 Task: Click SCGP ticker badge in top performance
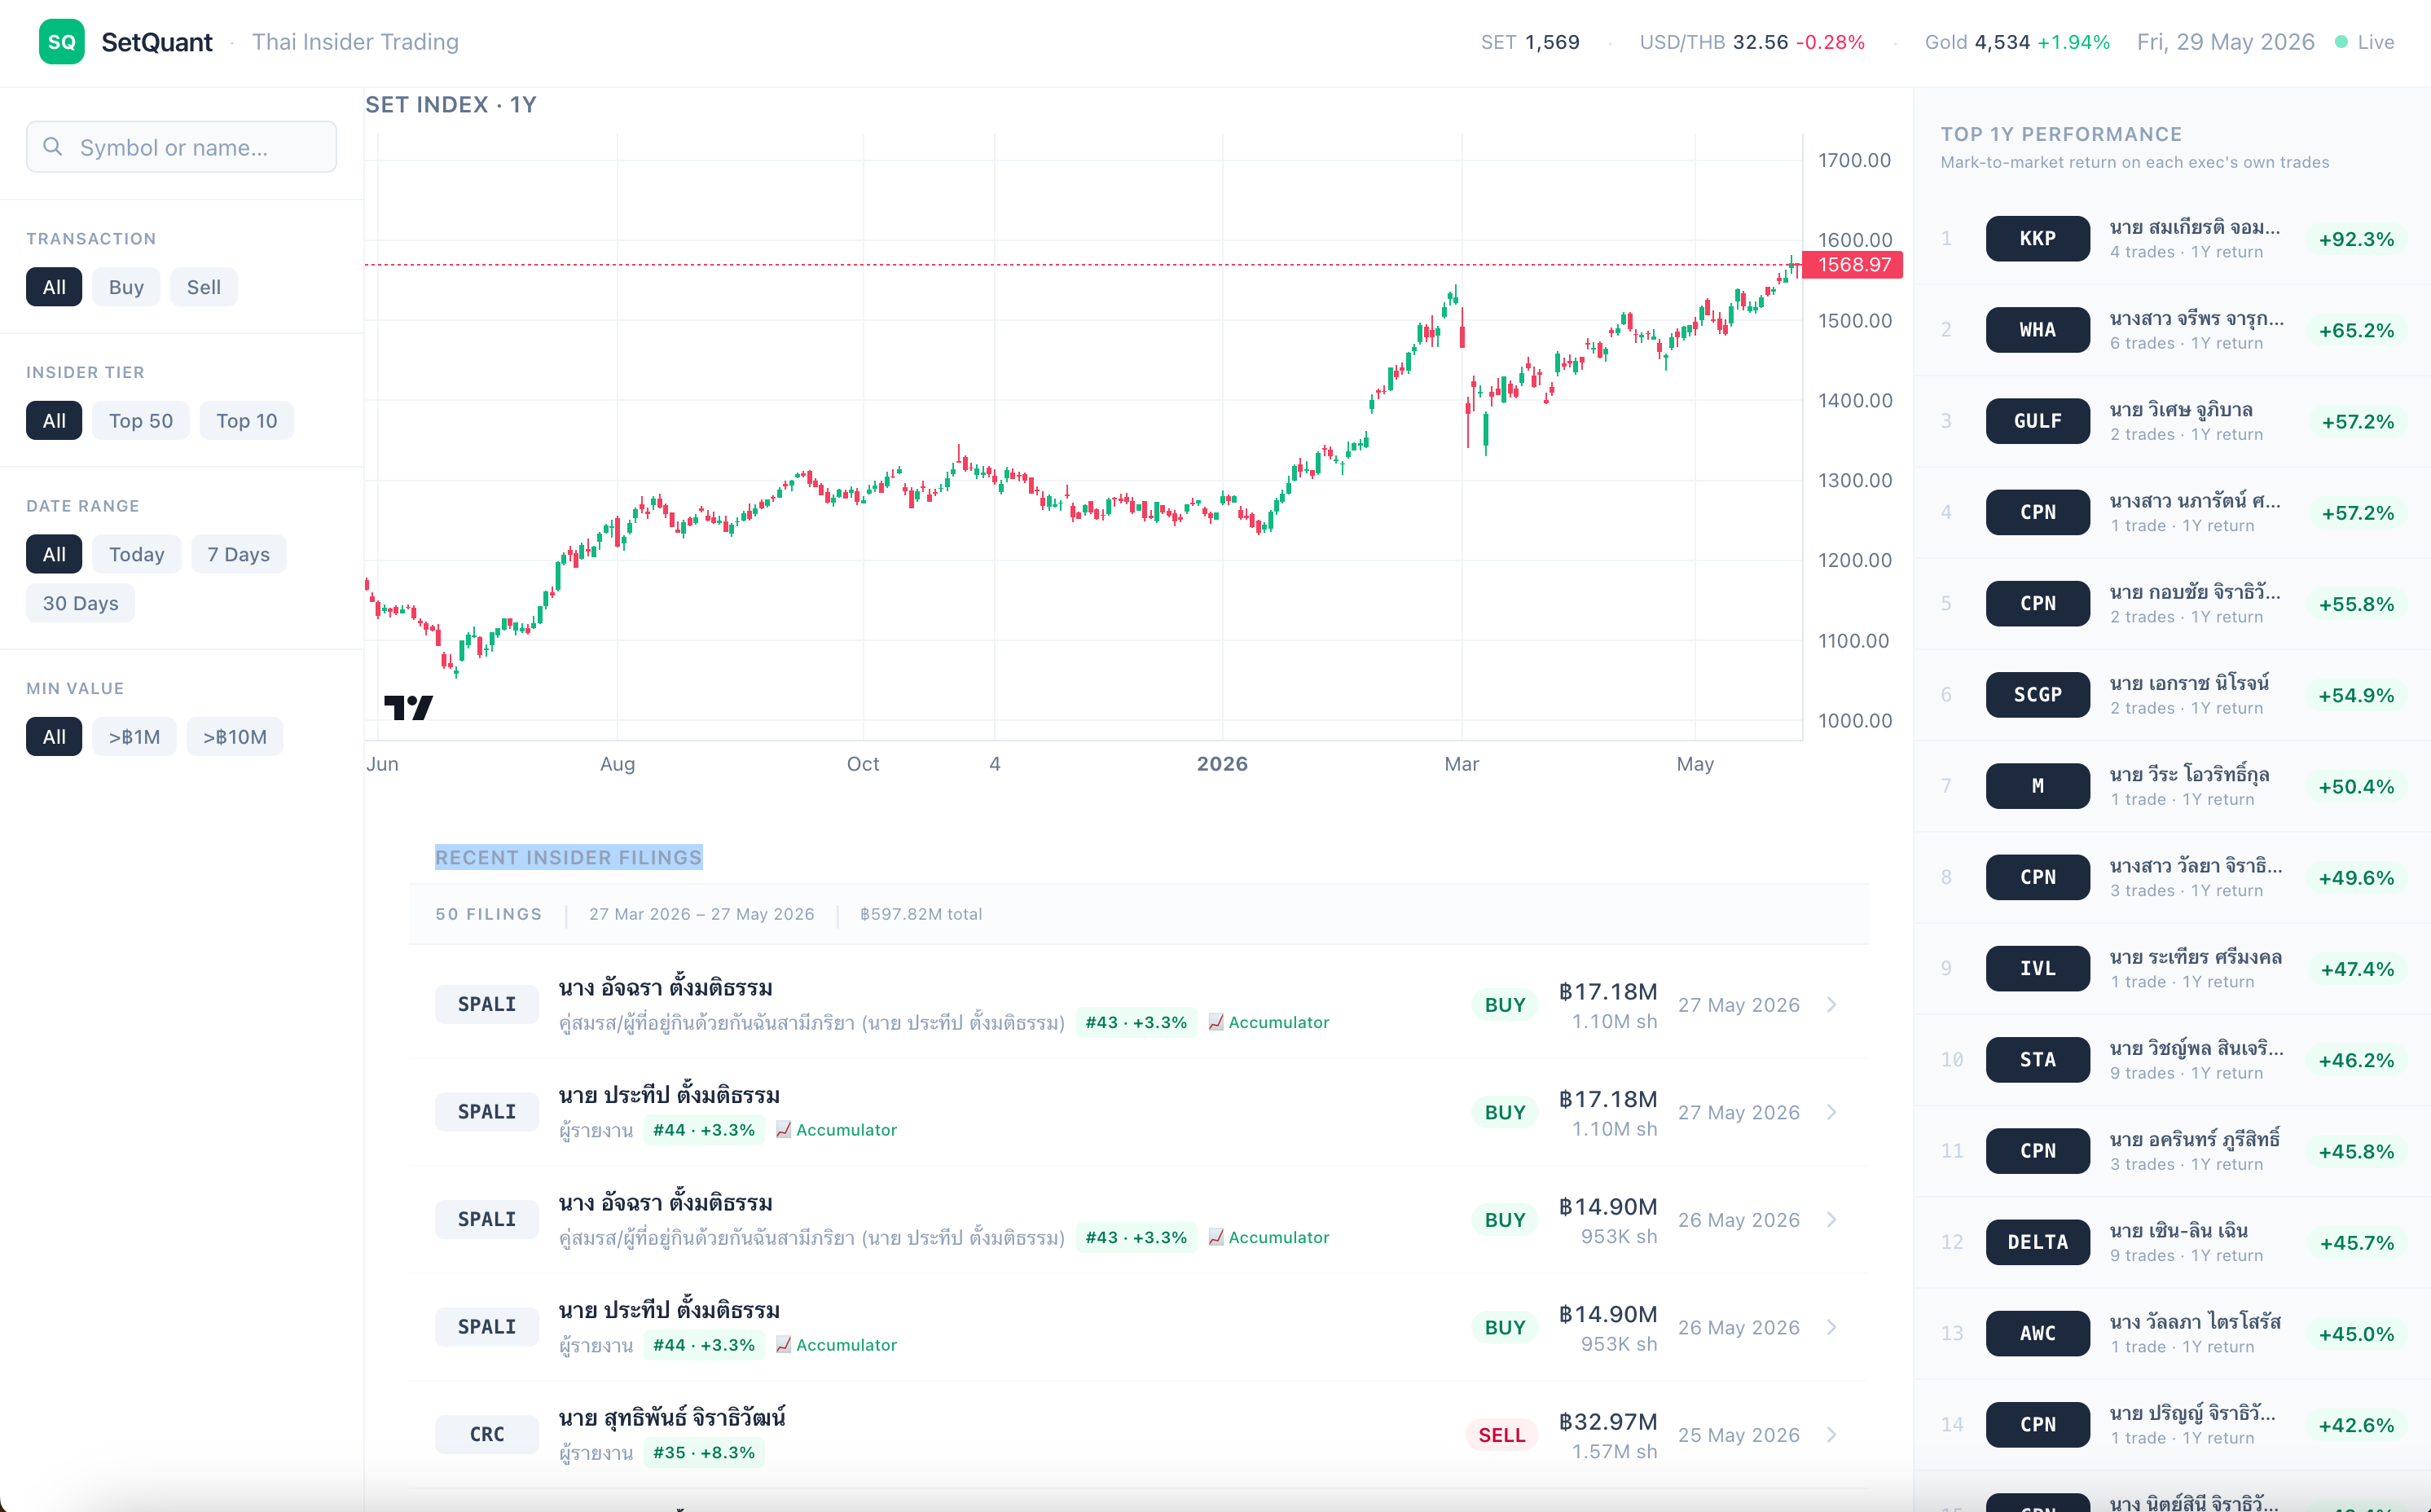(2037, 695)
